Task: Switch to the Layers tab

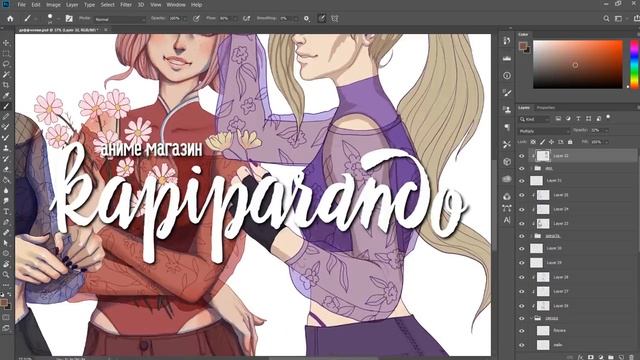Action: point(524,108)
